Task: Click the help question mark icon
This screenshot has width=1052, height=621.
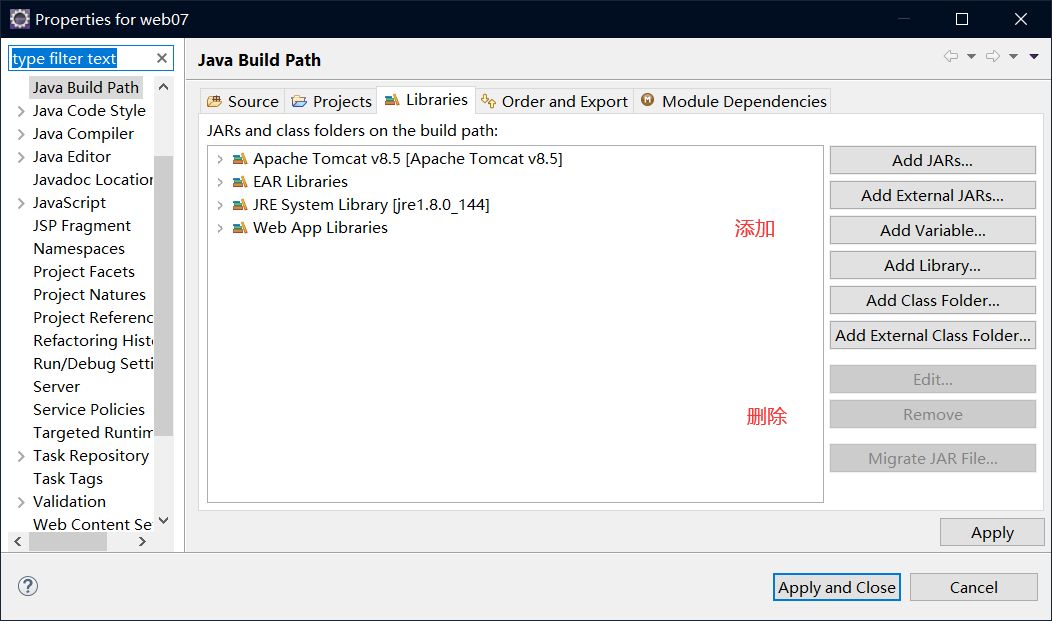Action: point(28,586)
